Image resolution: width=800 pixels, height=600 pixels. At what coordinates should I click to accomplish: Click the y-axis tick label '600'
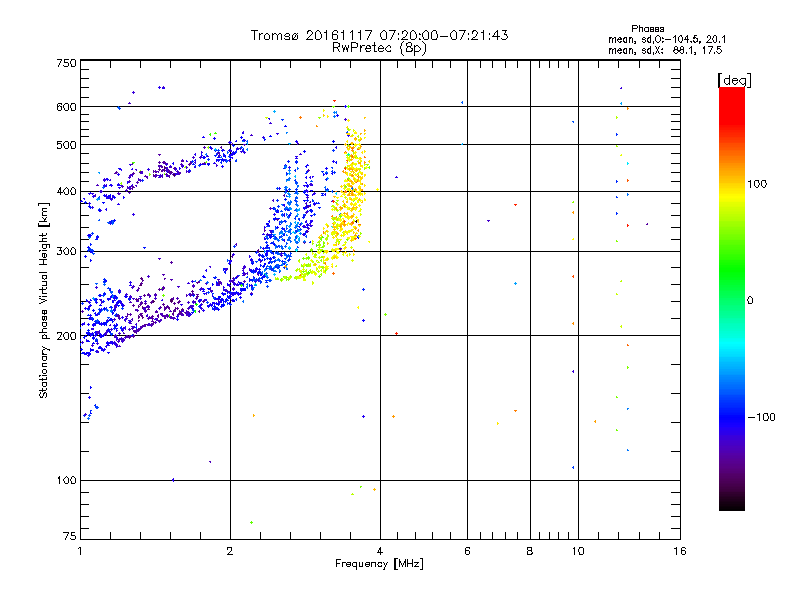click(66, 107)
